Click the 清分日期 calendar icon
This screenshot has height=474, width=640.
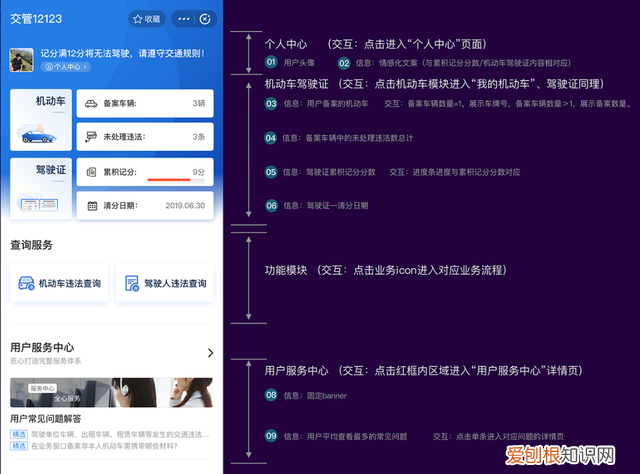tap(93, 206)
